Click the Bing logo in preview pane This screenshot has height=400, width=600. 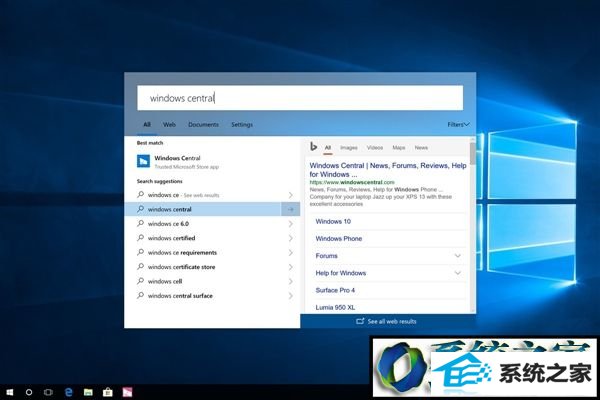coord(313,147)
